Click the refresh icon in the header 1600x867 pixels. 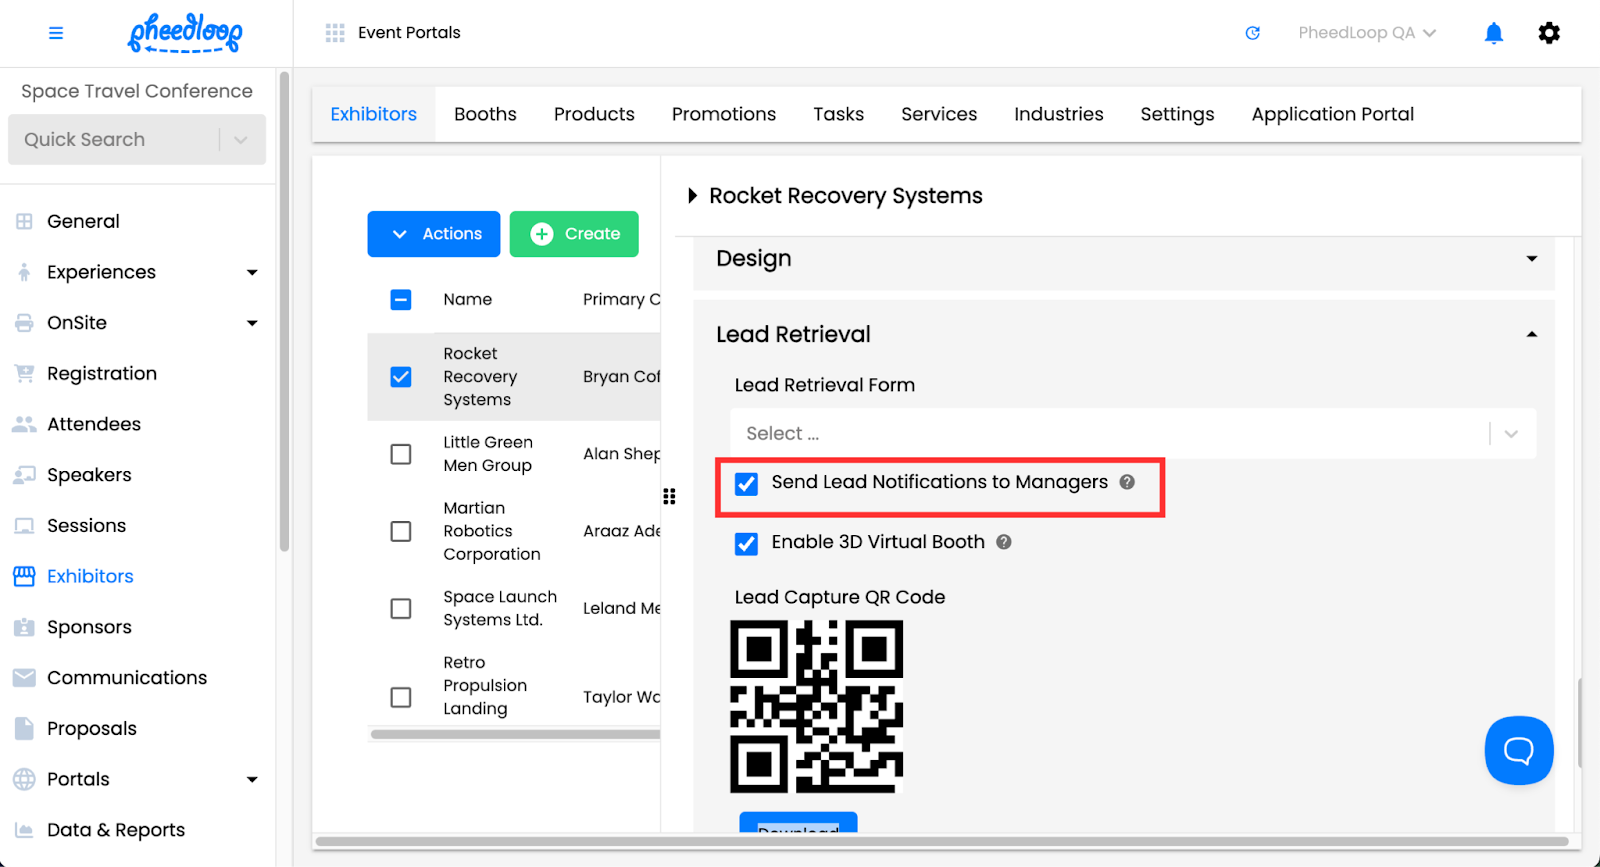(1252, 33)
